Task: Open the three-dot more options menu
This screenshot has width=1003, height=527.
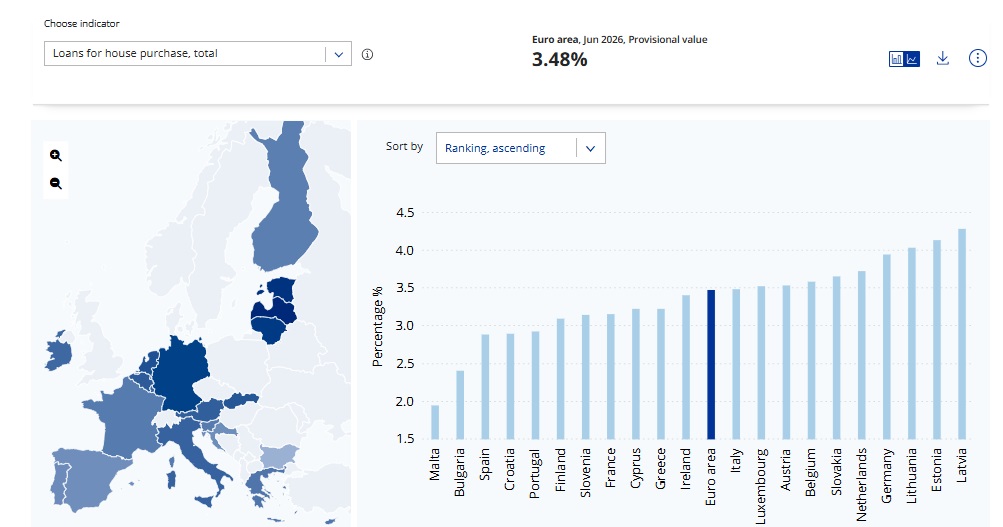Action: pos(977,58)
